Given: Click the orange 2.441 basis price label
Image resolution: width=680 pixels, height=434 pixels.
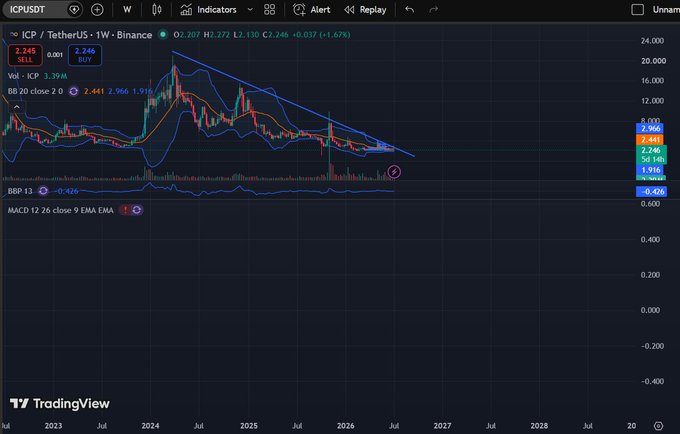Looking at the screenshot, I should click(650, 140).
